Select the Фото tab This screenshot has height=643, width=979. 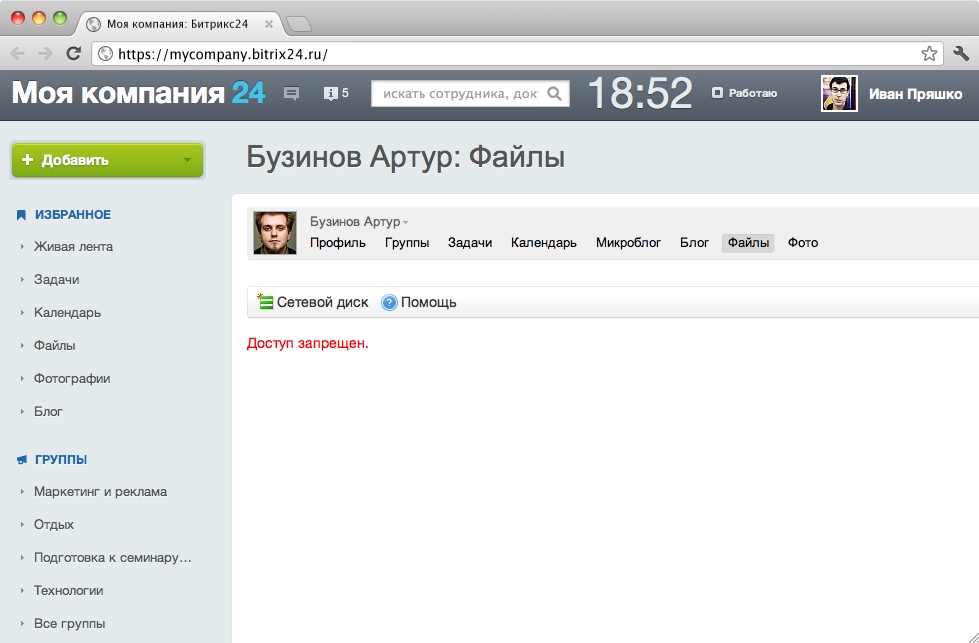click(802, 243)
